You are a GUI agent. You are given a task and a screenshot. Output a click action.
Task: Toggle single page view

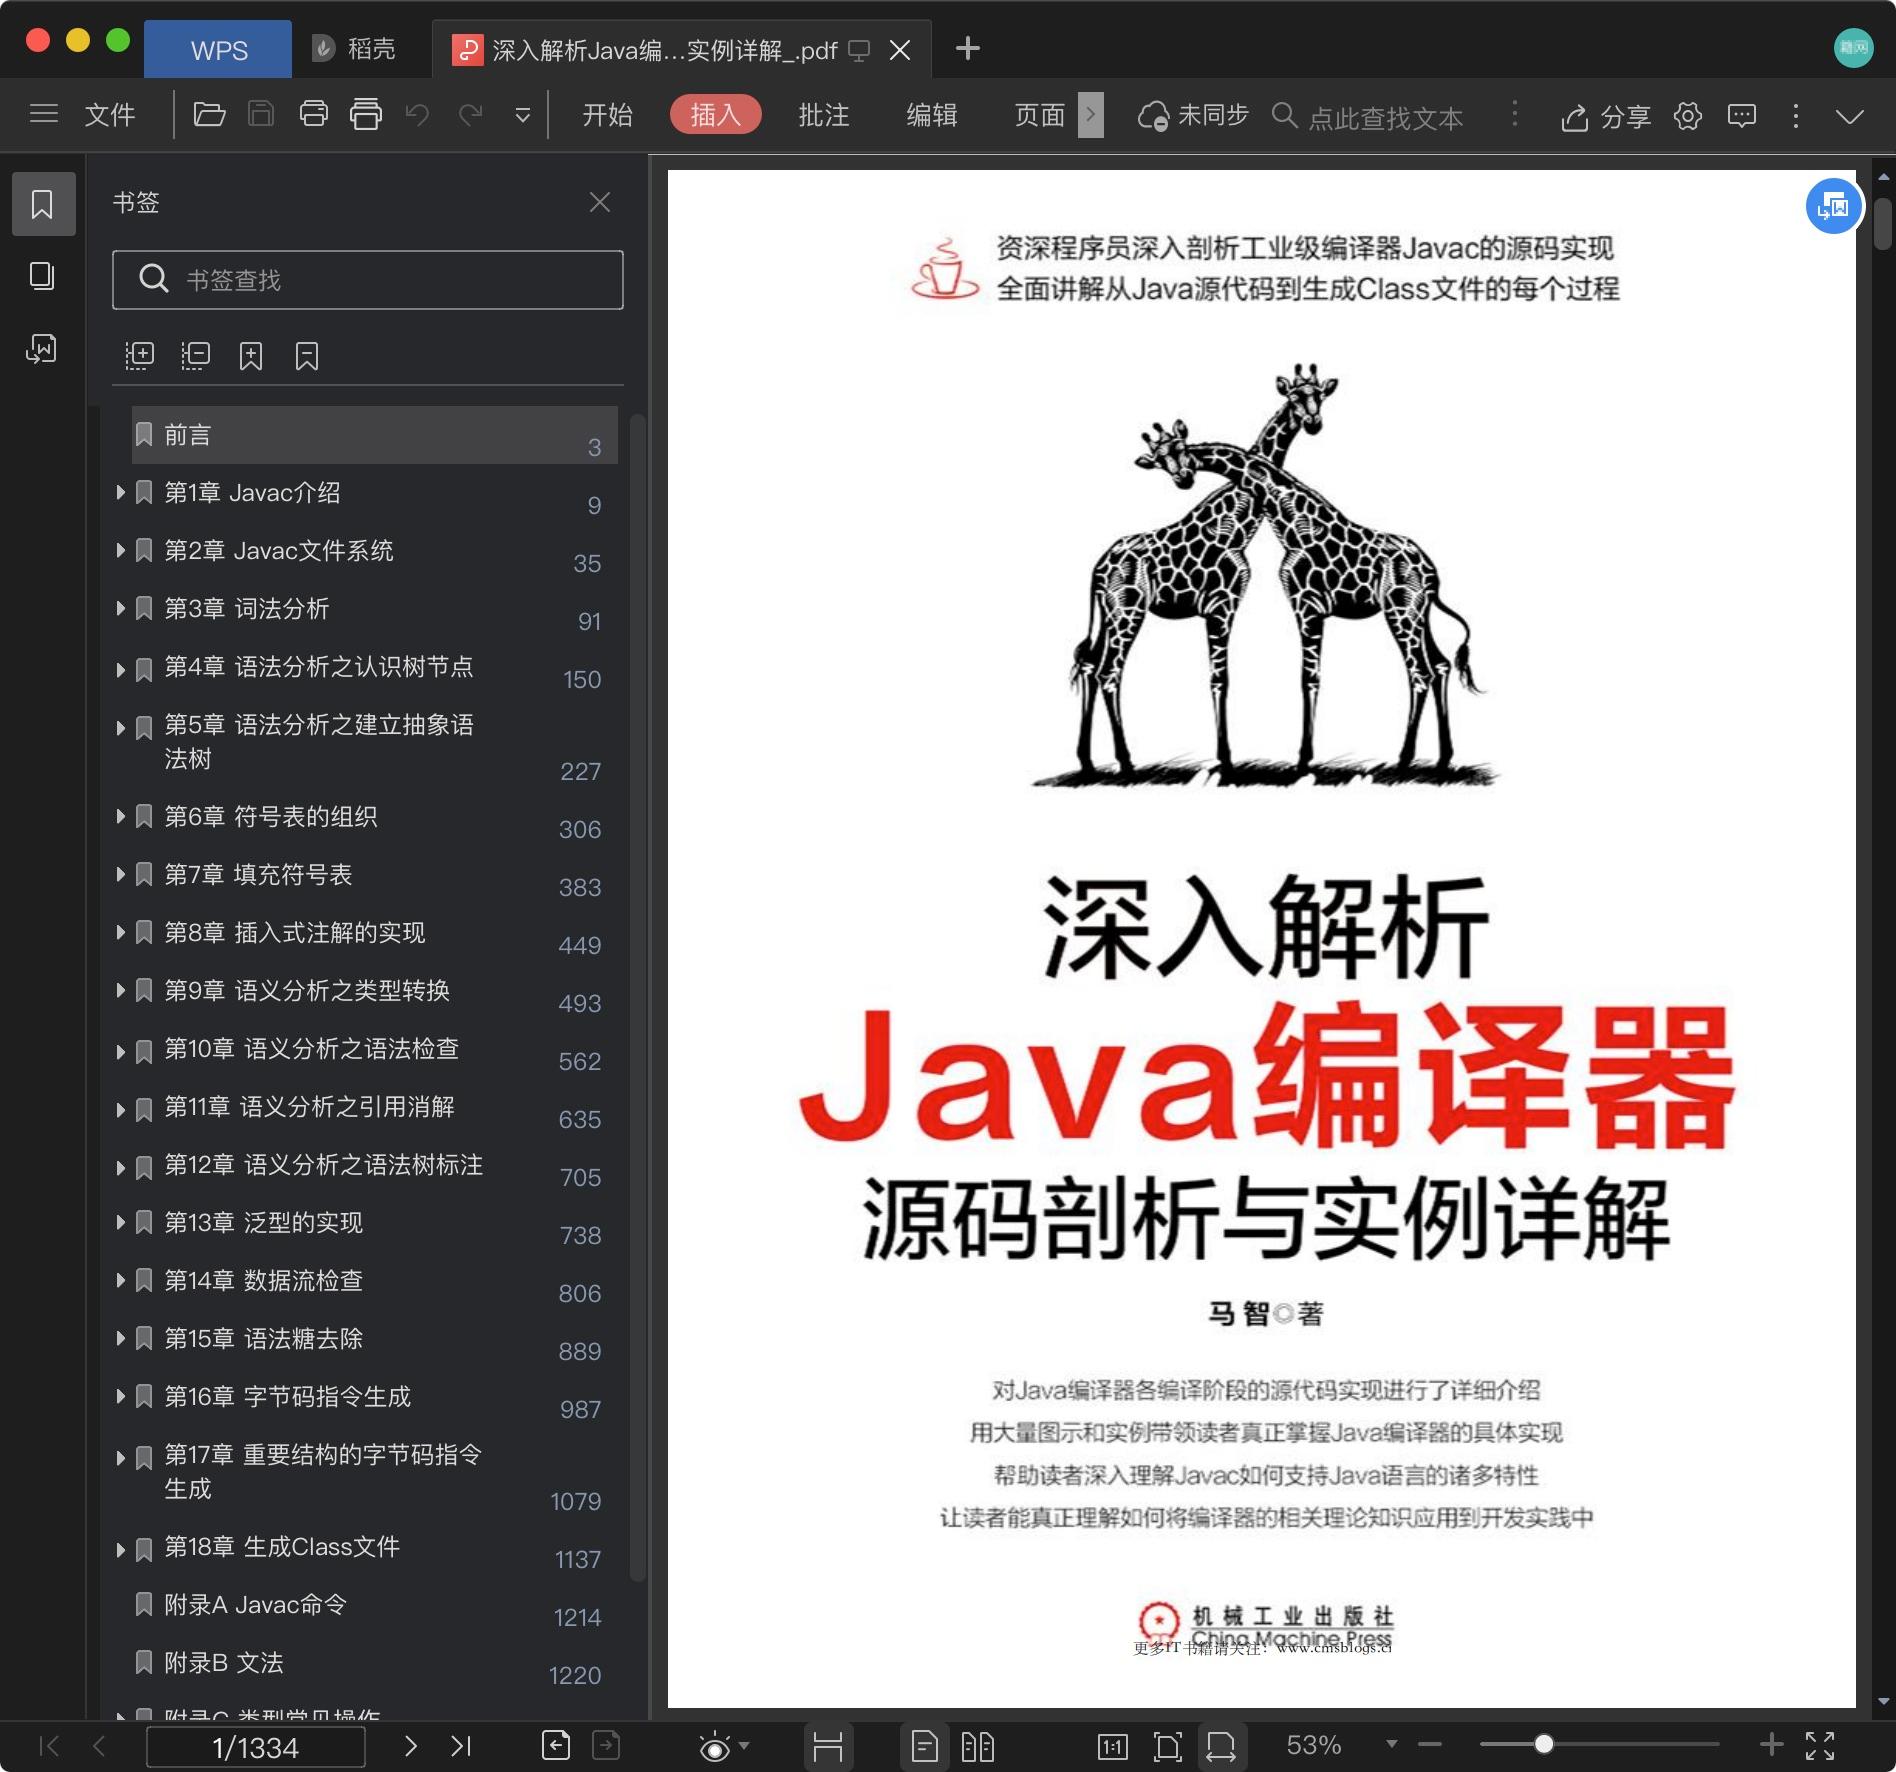[x=924, y=1747]
